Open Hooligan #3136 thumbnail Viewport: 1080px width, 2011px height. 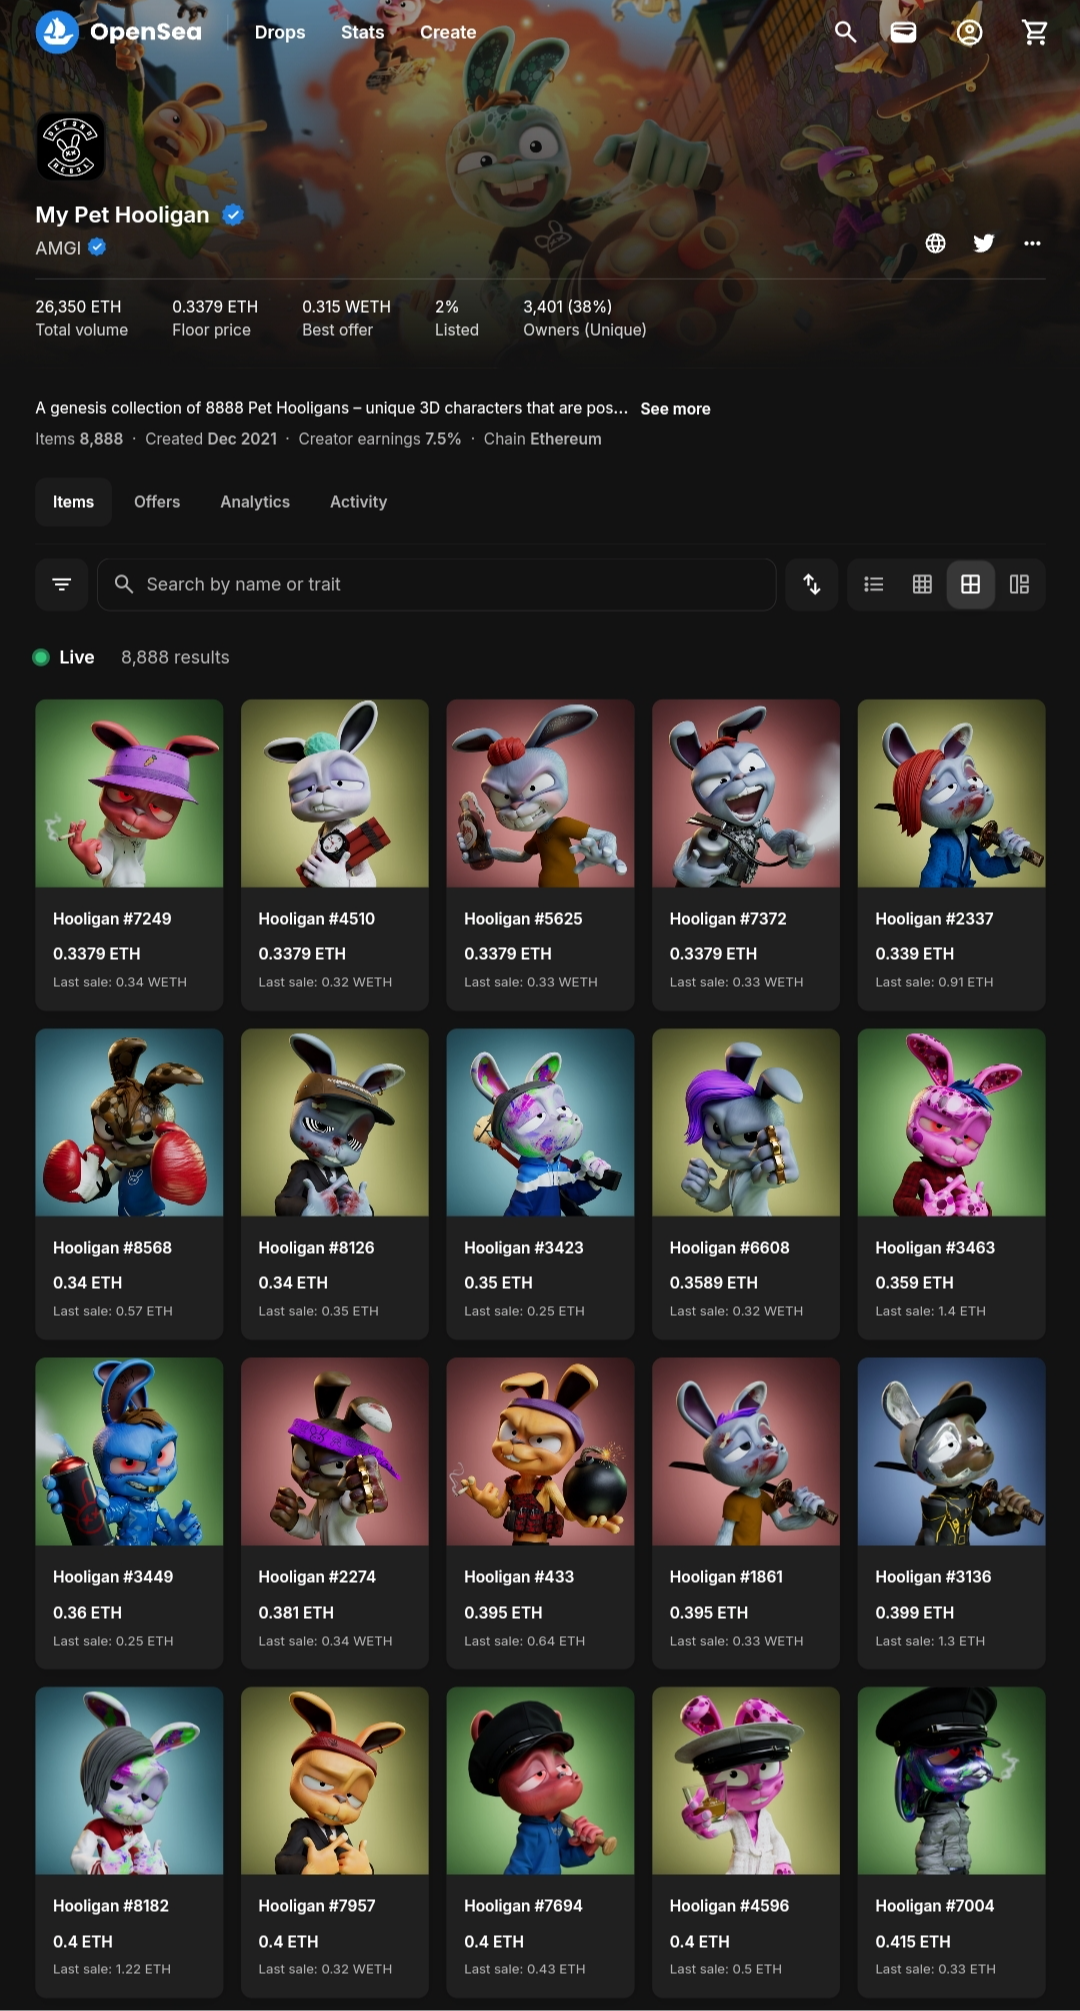951,1451
